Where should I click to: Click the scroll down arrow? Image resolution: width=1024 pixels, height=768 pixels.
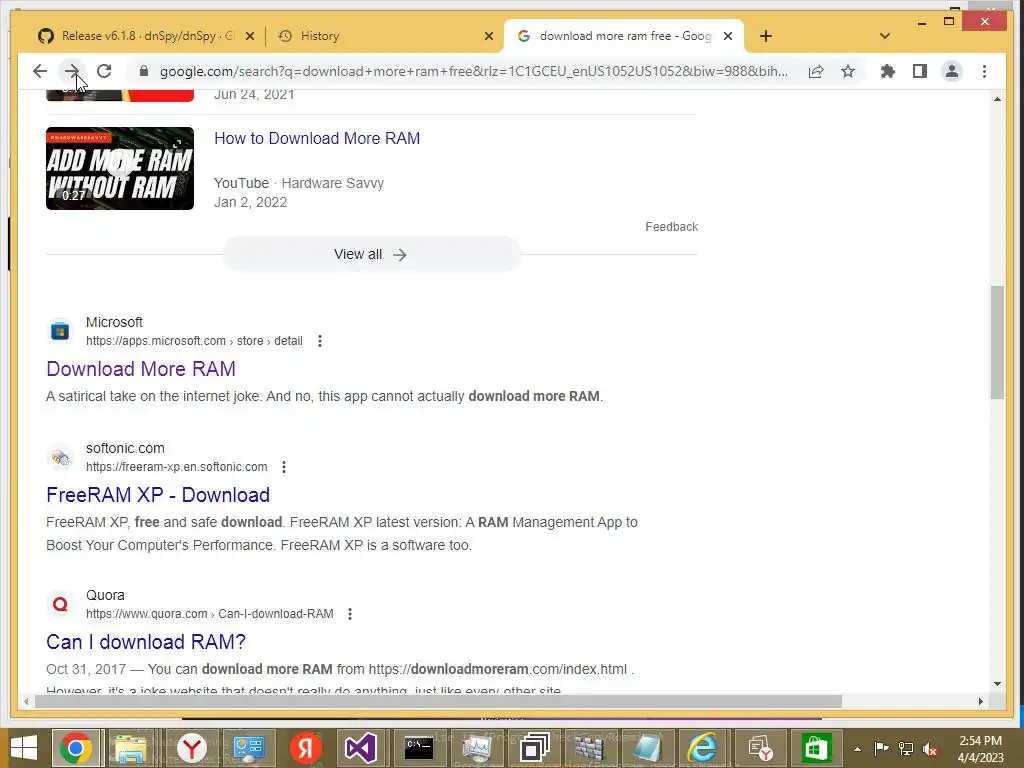[x=997, y=684]
